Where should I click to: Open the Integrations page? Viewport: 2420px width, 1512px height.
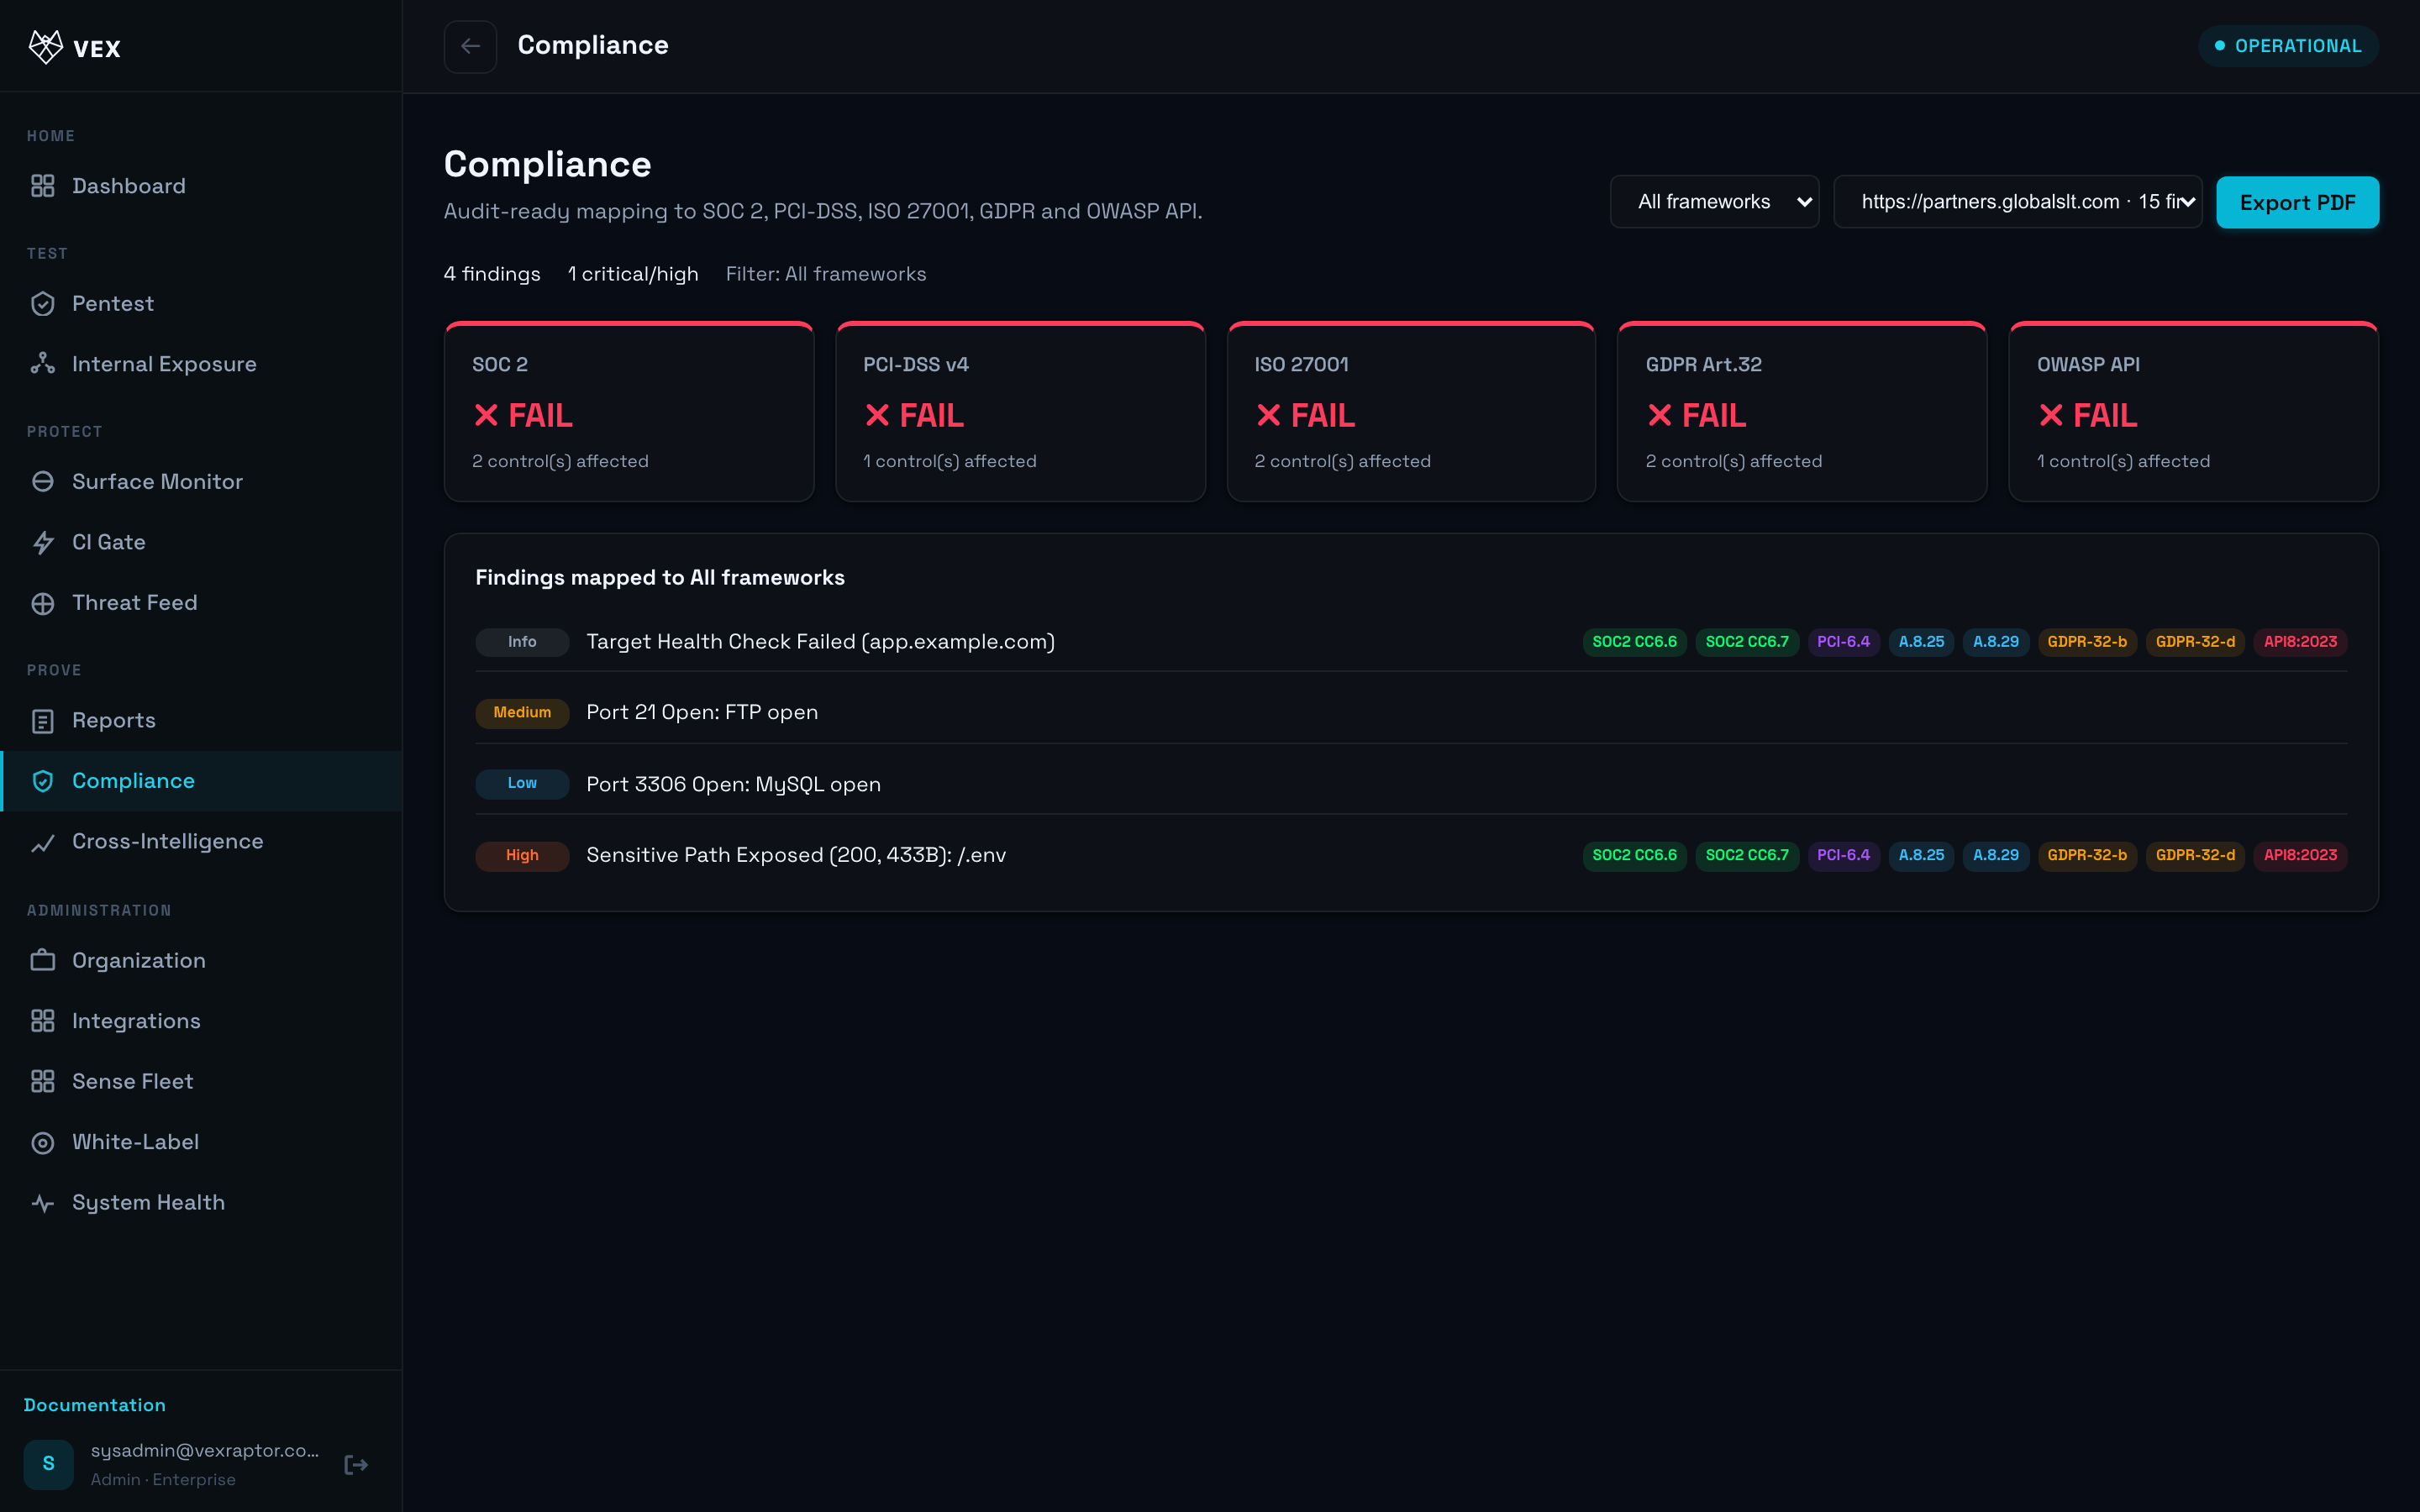[x=201, y=1021]
